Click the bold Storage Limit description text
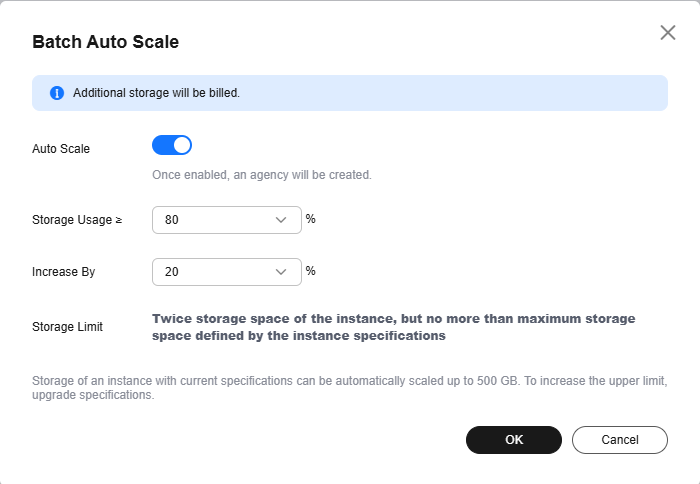700x484 pixels. pyautogui.click(x=393, y=327)
